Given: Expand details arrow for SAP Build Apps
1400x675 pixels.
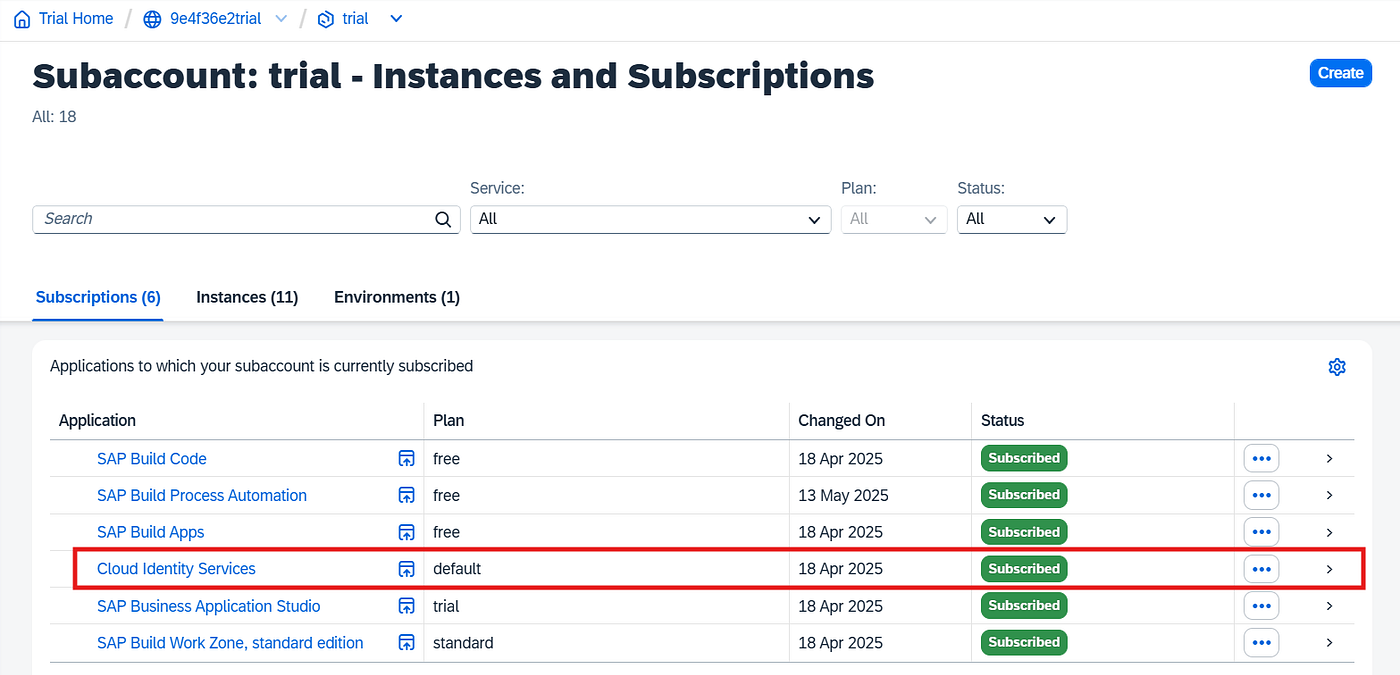Looking at the screenshot, I should pyautogui.click(x=1329, y=532).
